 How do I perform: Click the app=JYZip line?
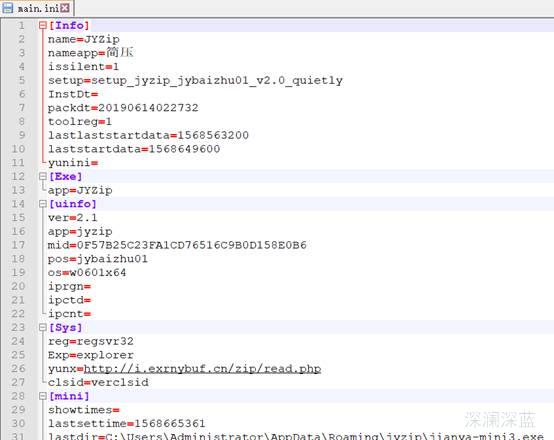80,190
